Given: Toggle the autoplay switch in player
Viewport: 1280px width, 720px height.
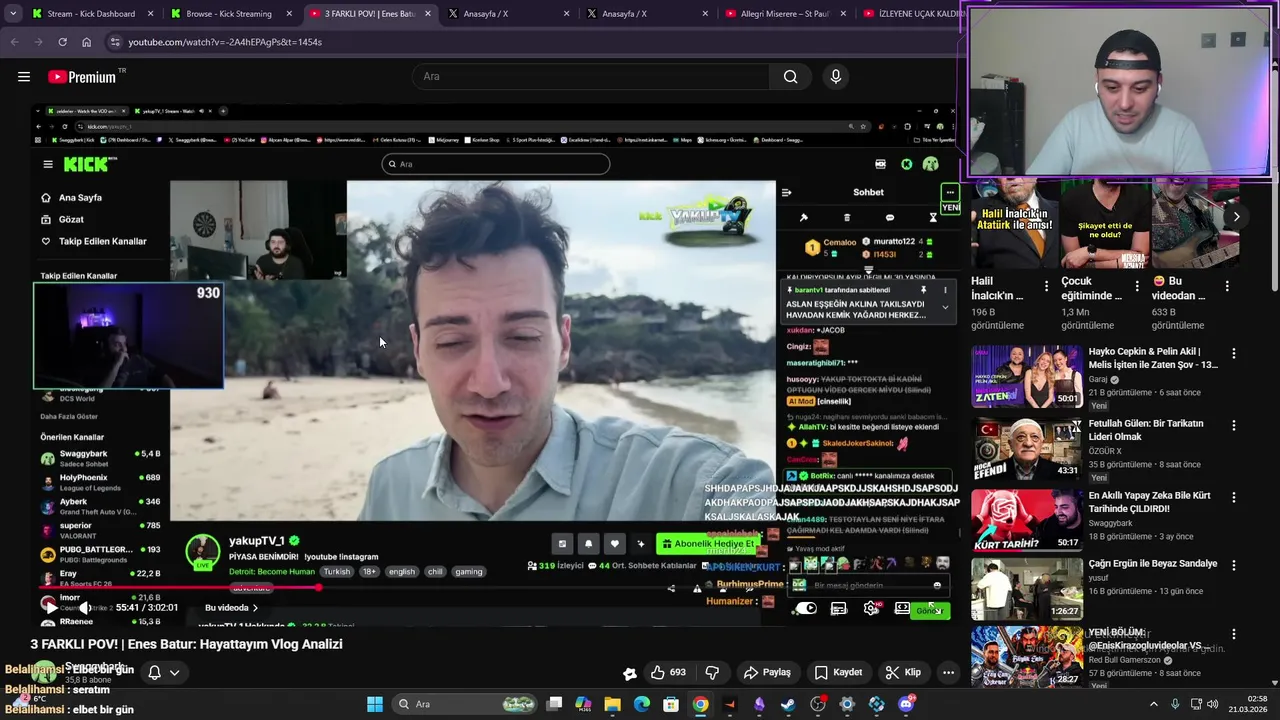Looking at the screenshot, I should pos(806,608).
